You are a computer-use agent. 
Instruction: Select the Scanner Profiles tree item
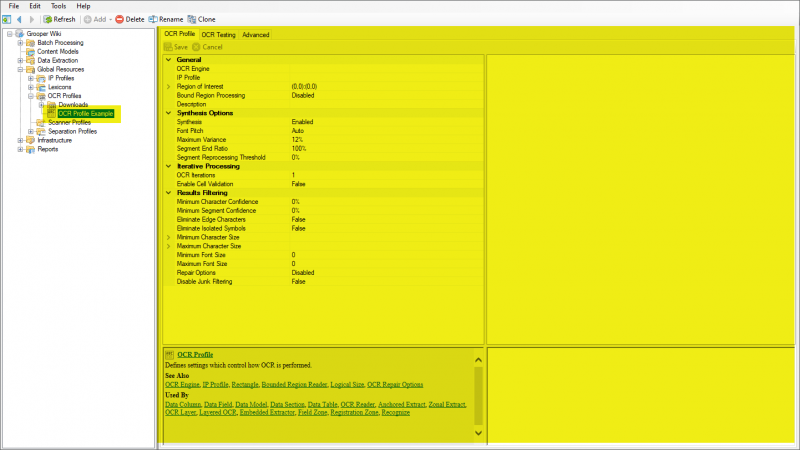[x=69, y=122]
